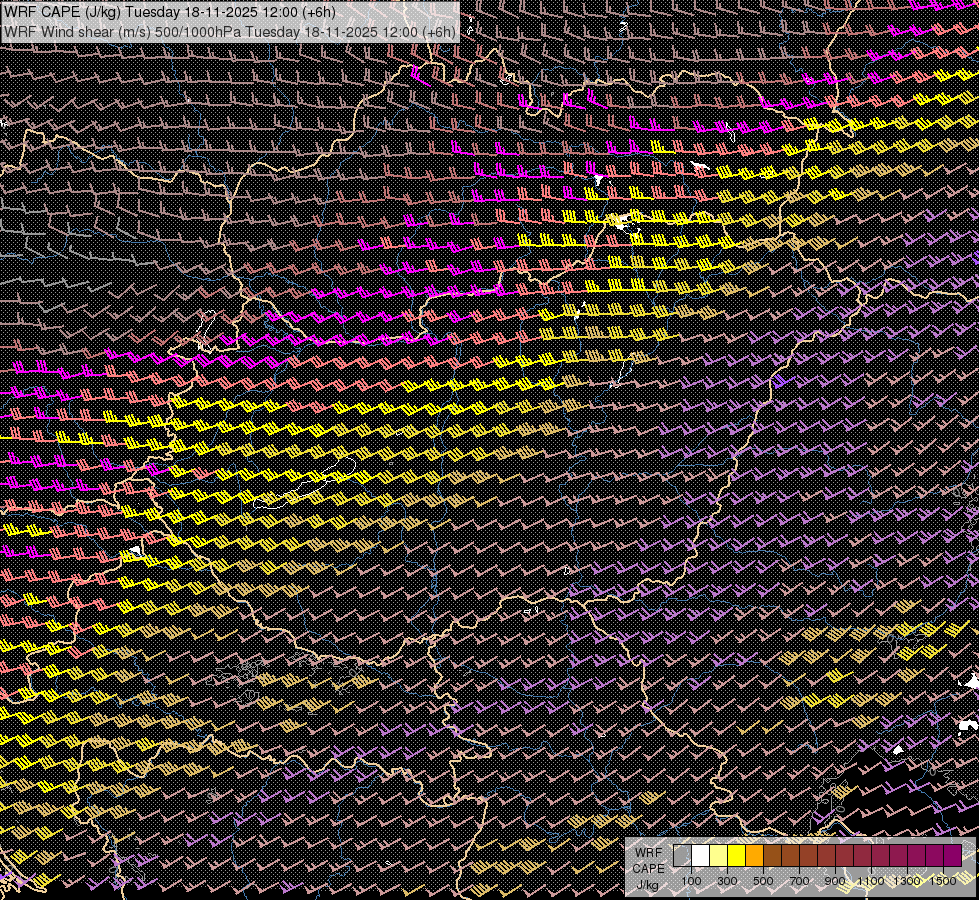
Task: Click the J/kg unit label in the legend
Action: pyautogui.click(x=648, y=886)
